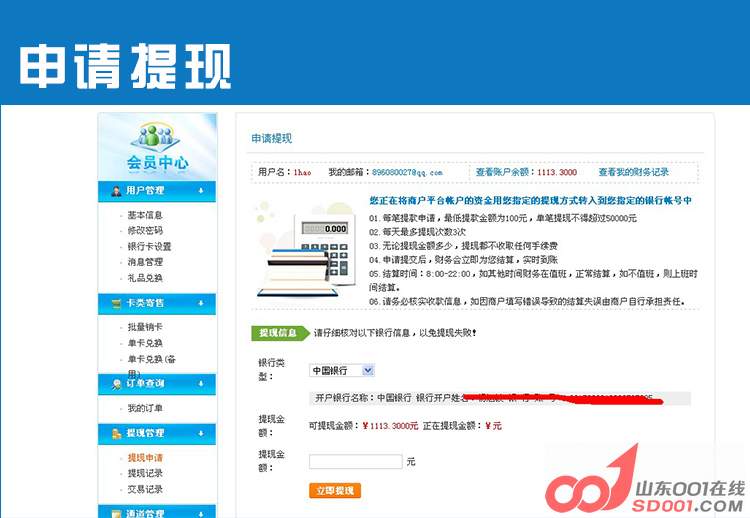Open the 查看我的财务记录 link

click(633, 172)
